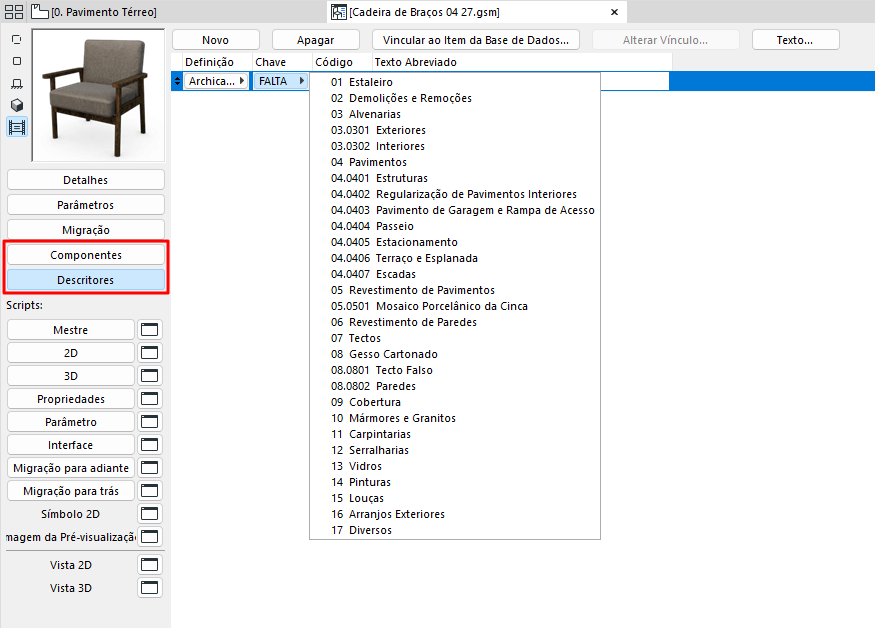Choose 05.0501 Mosaico Porcelânico da Cinca
The width and height of the screenshot is (875, 628).
pos(455,306)
